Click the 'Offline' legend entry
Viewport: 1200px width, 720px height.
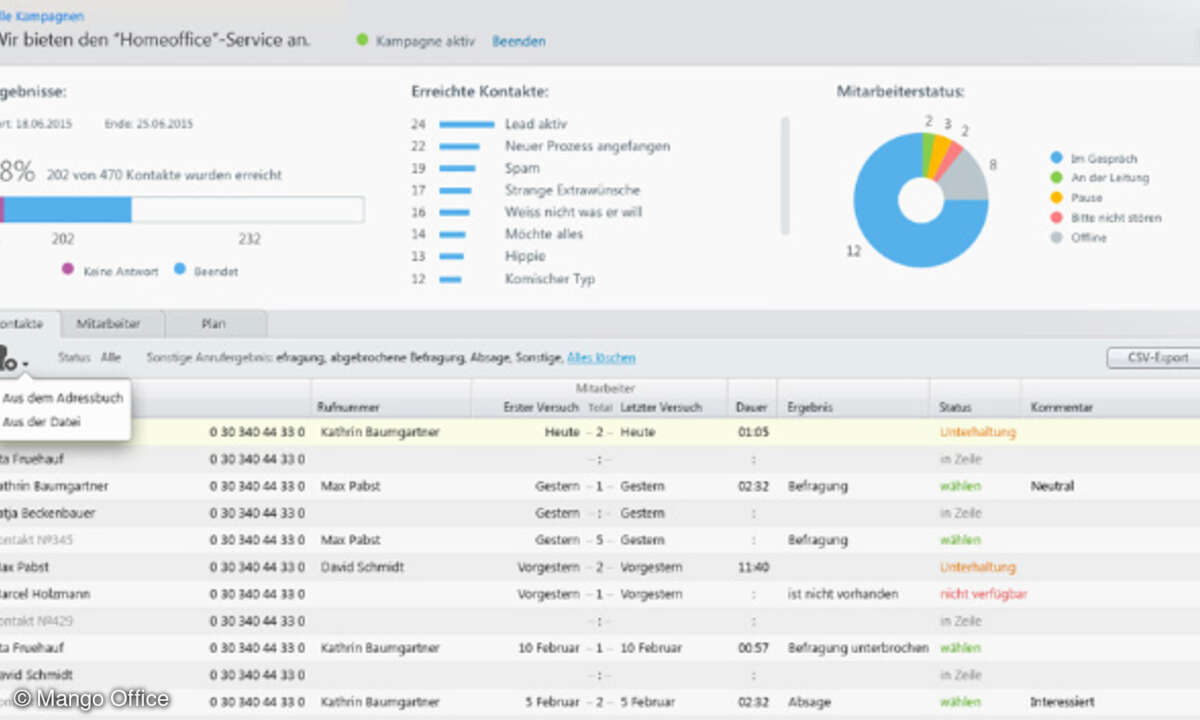[x=1078, y=238]
